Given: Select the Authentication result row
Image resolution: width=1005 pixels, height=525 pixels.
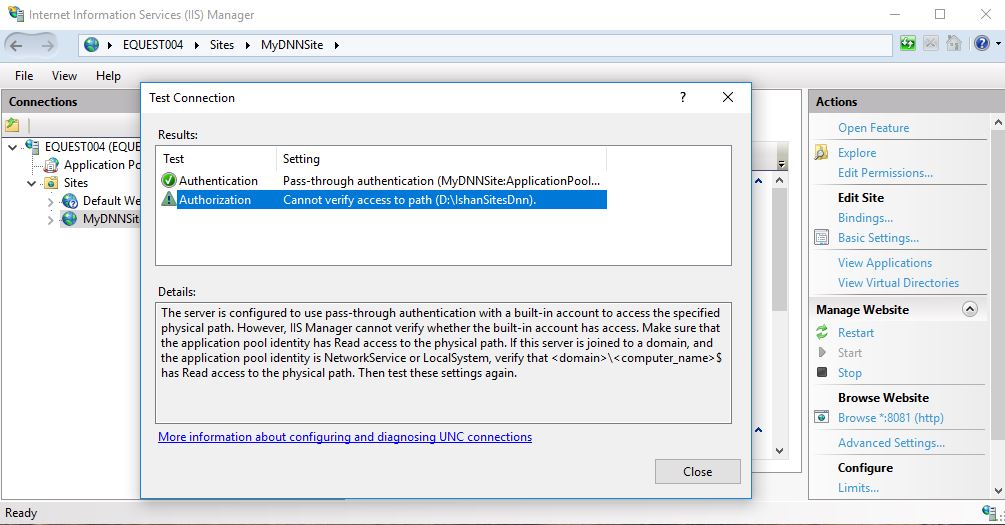Looking at the screenshot, I should (383, 181).
